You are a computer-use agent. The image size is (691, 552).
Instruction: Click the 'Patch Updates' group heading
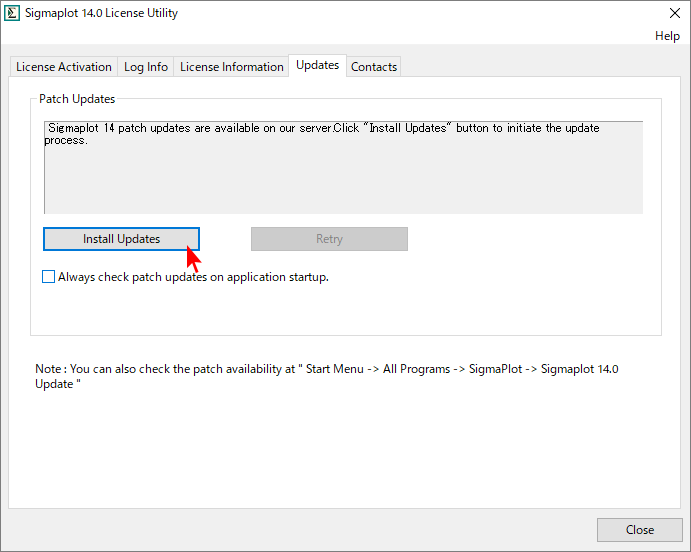coord(77,99)
